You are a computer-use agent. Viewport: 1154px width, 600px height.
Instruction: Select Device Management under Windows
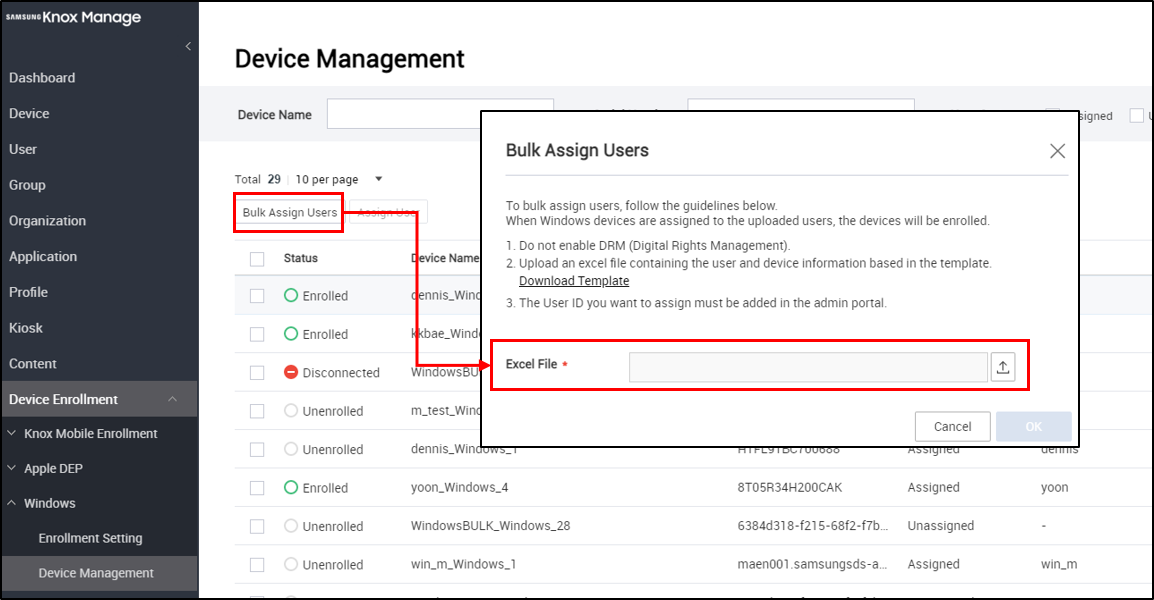click(x=96, y=573)
